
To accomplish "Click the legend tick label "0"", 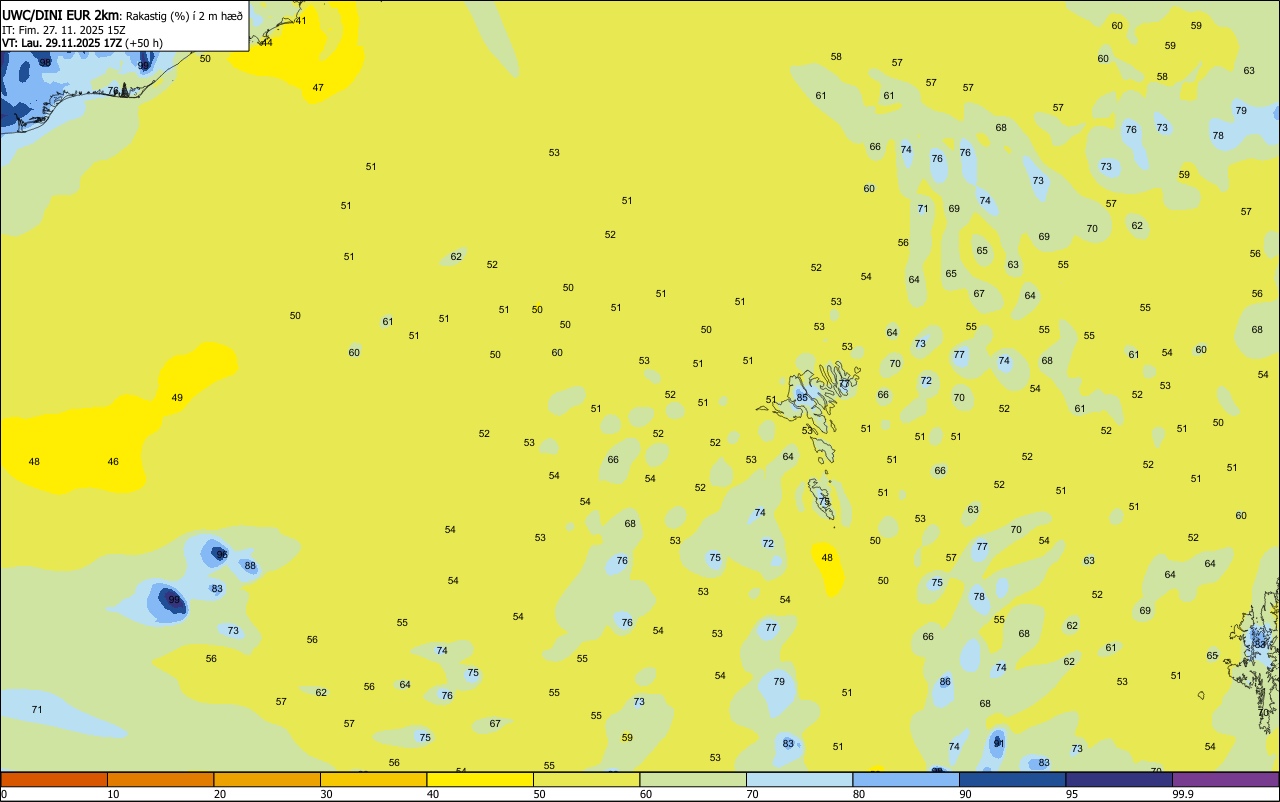I will pyautogui.click(x=4, y=794).
